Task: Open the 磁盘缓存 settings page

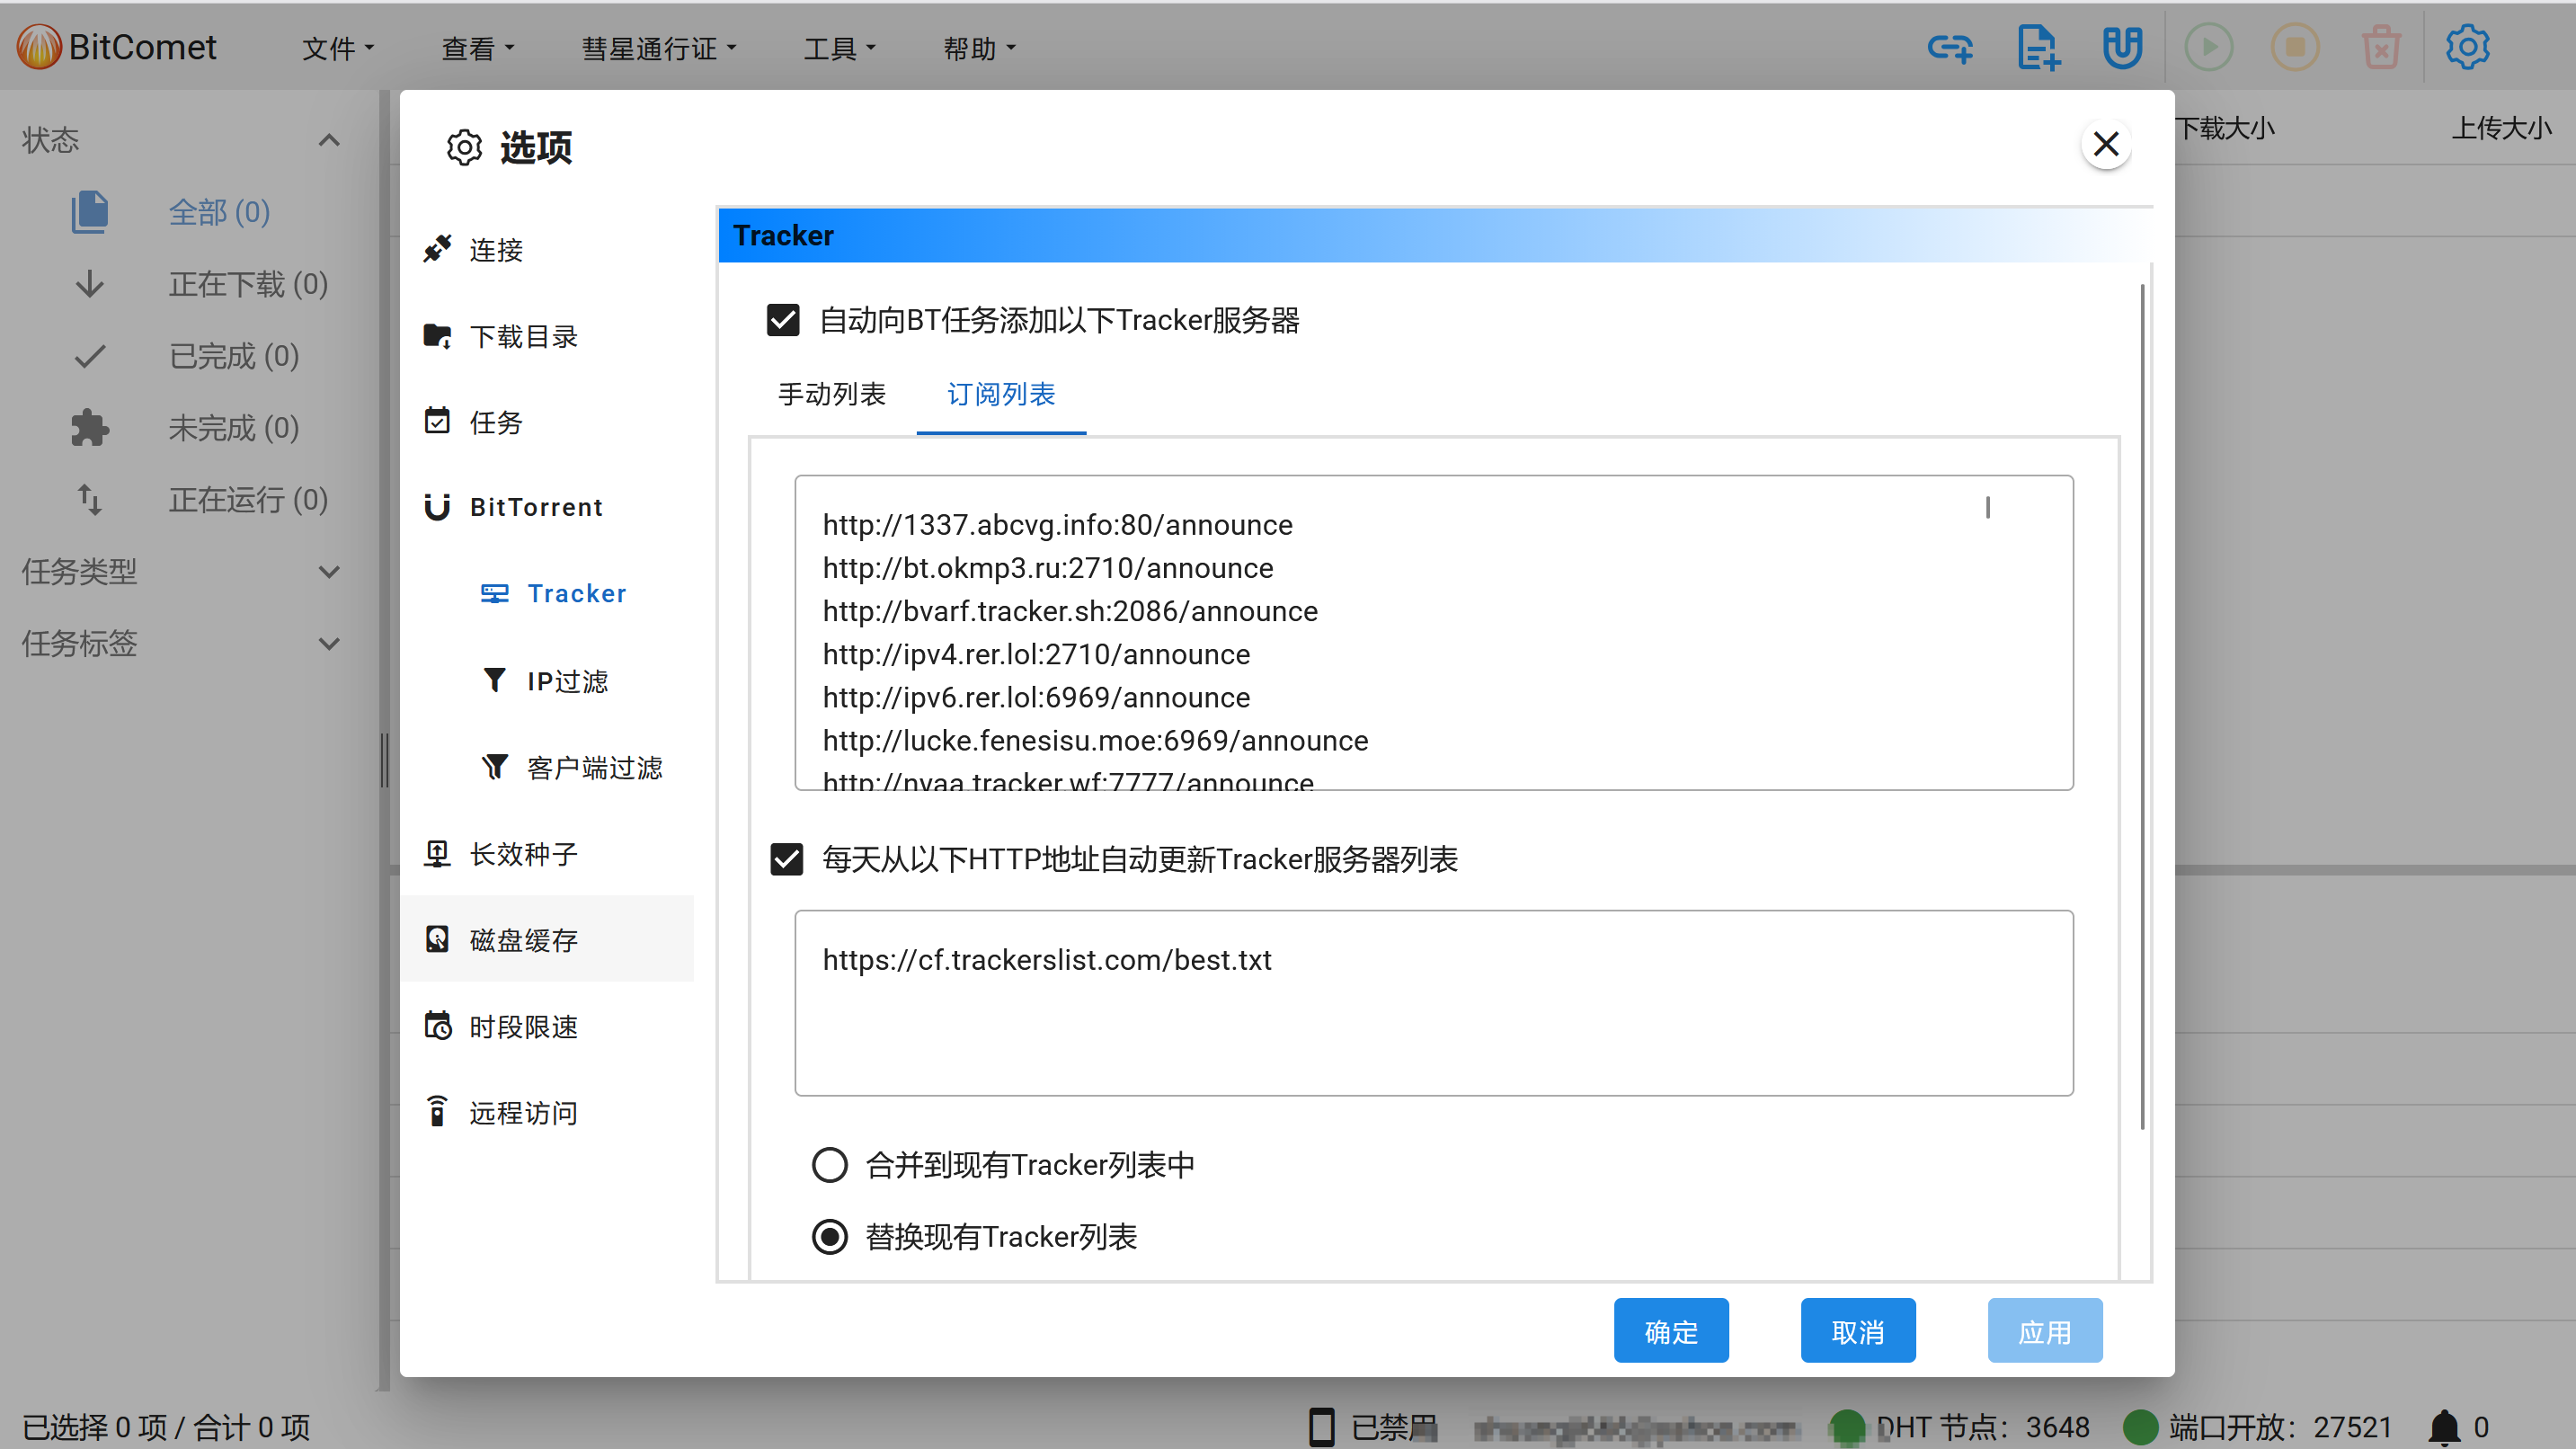Action: pyautogui.click(x=523, y=939)
